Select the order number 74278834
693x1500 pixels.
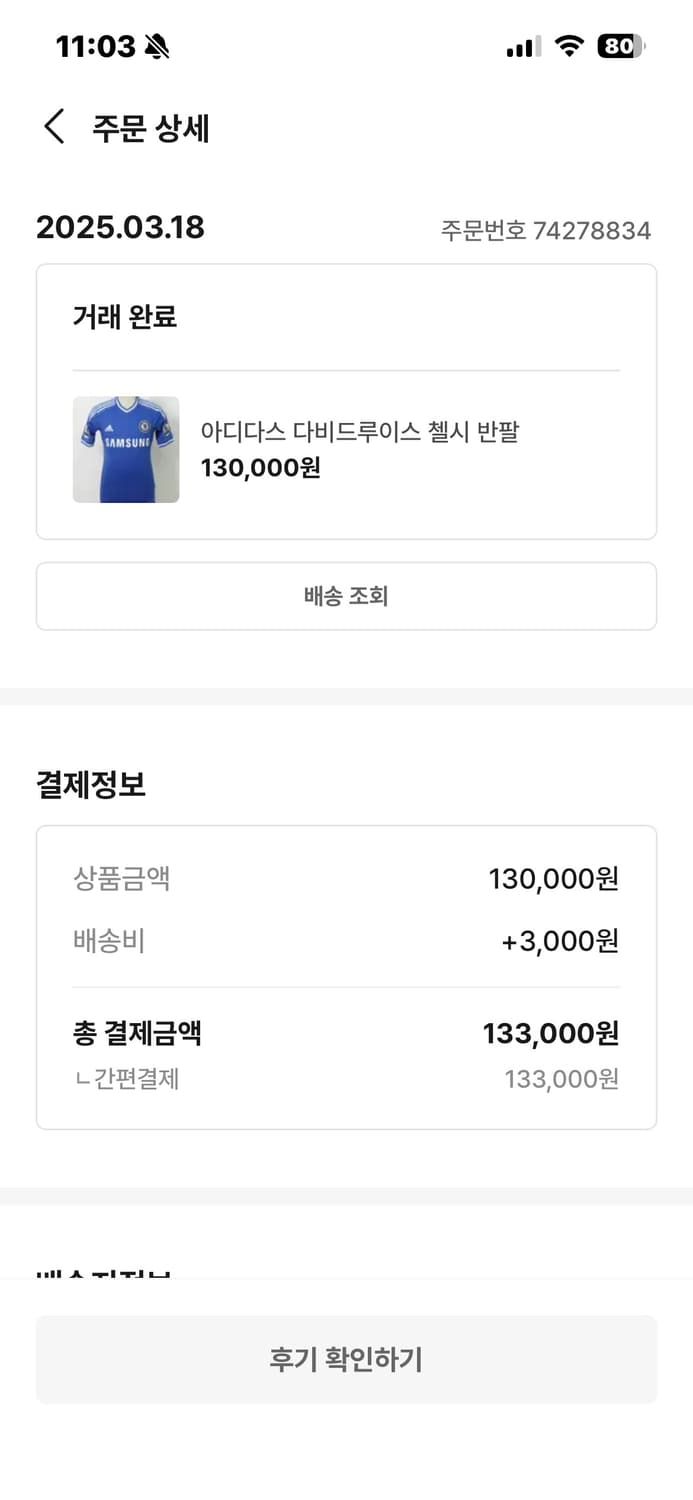coord(547,231)
